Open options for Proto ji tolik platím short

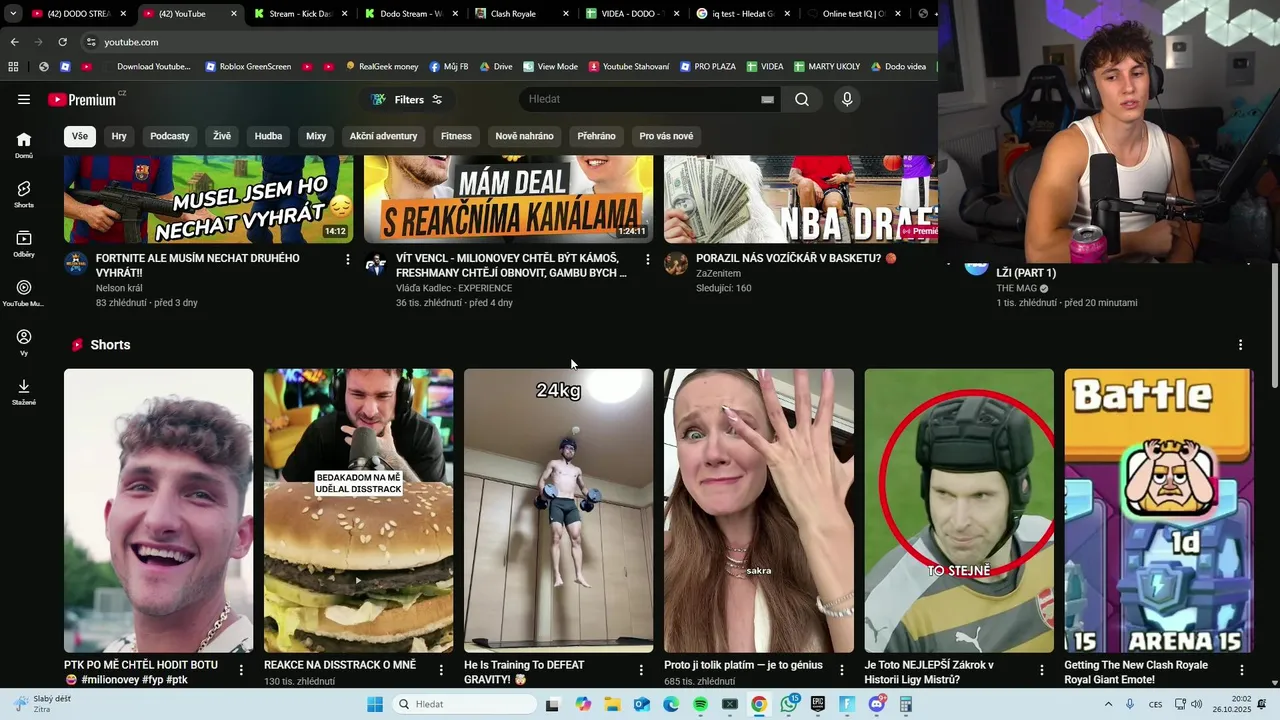(x=841, y=670)
